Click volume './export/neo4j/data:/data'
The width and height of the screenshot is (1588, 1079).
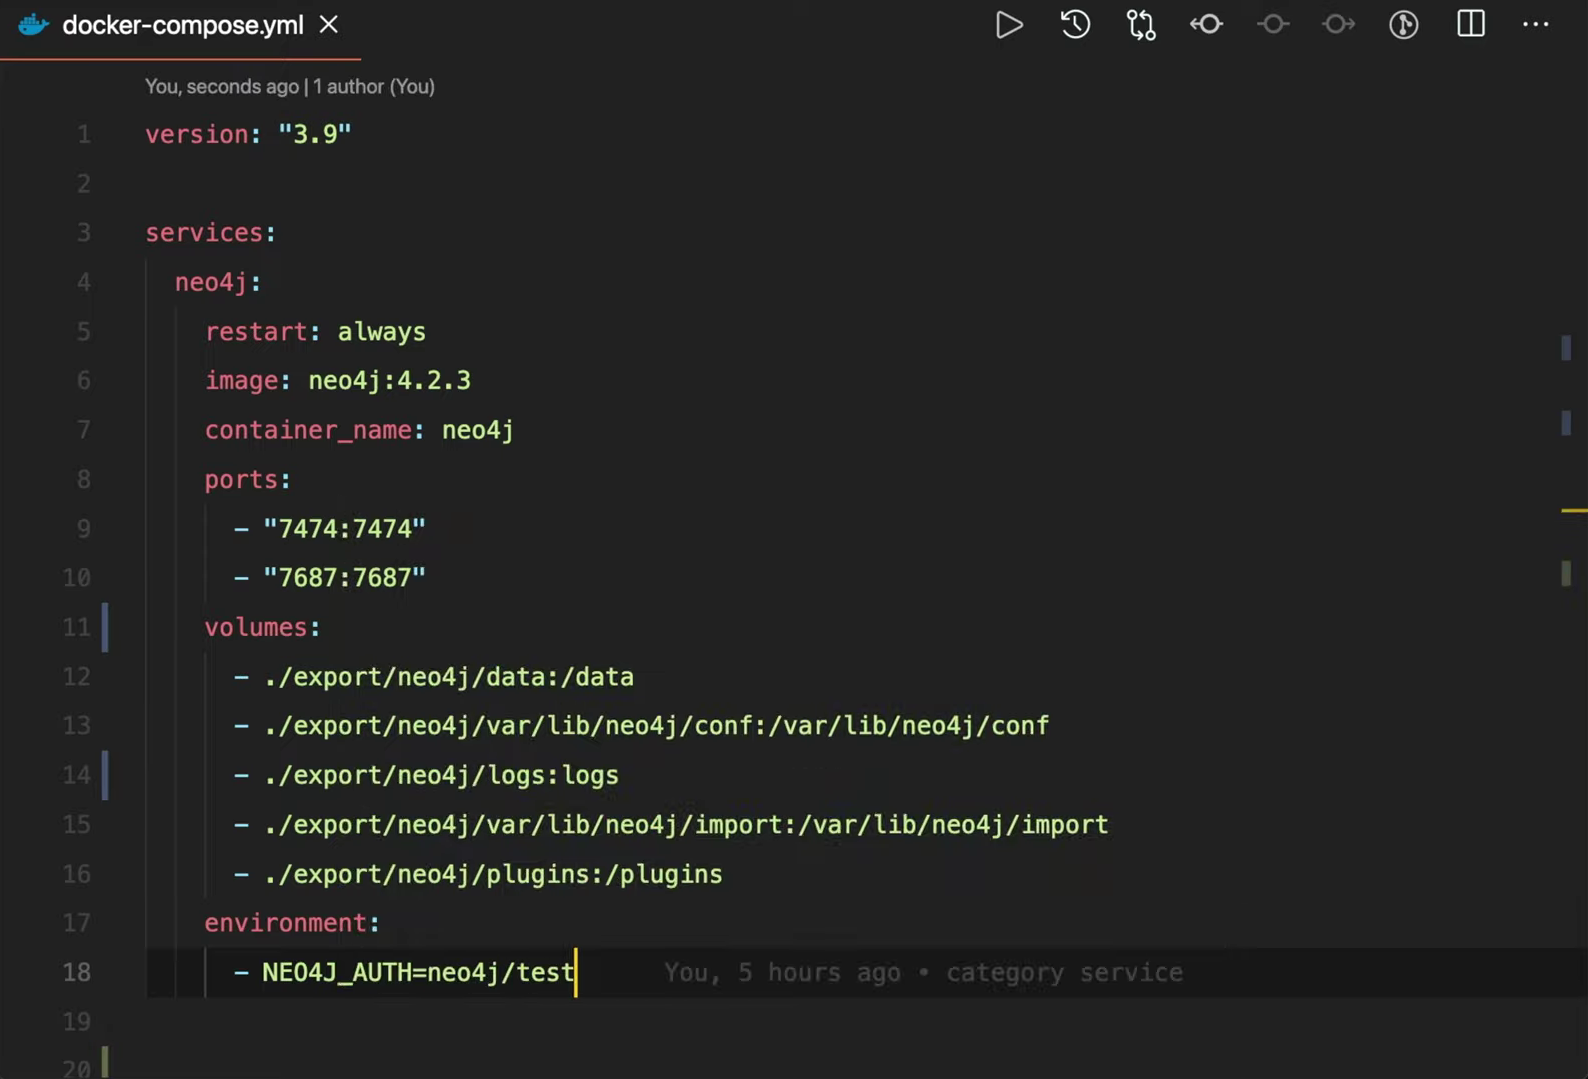(448, 677)
